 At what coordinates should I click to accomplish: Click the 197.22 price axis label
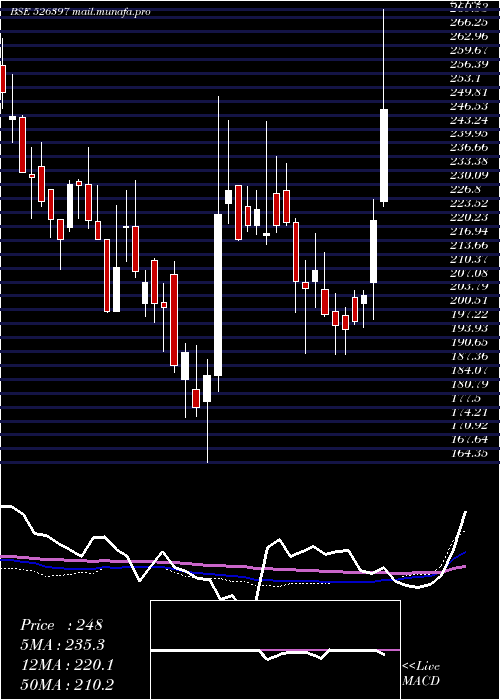(x=470, y=314)
